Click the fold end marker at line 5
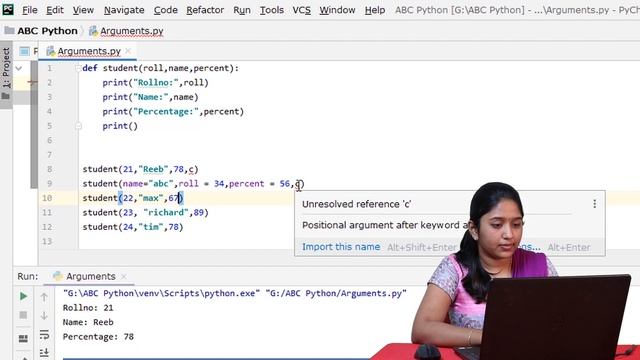This screenshot has height=360, width=640. tap(78, 126)
